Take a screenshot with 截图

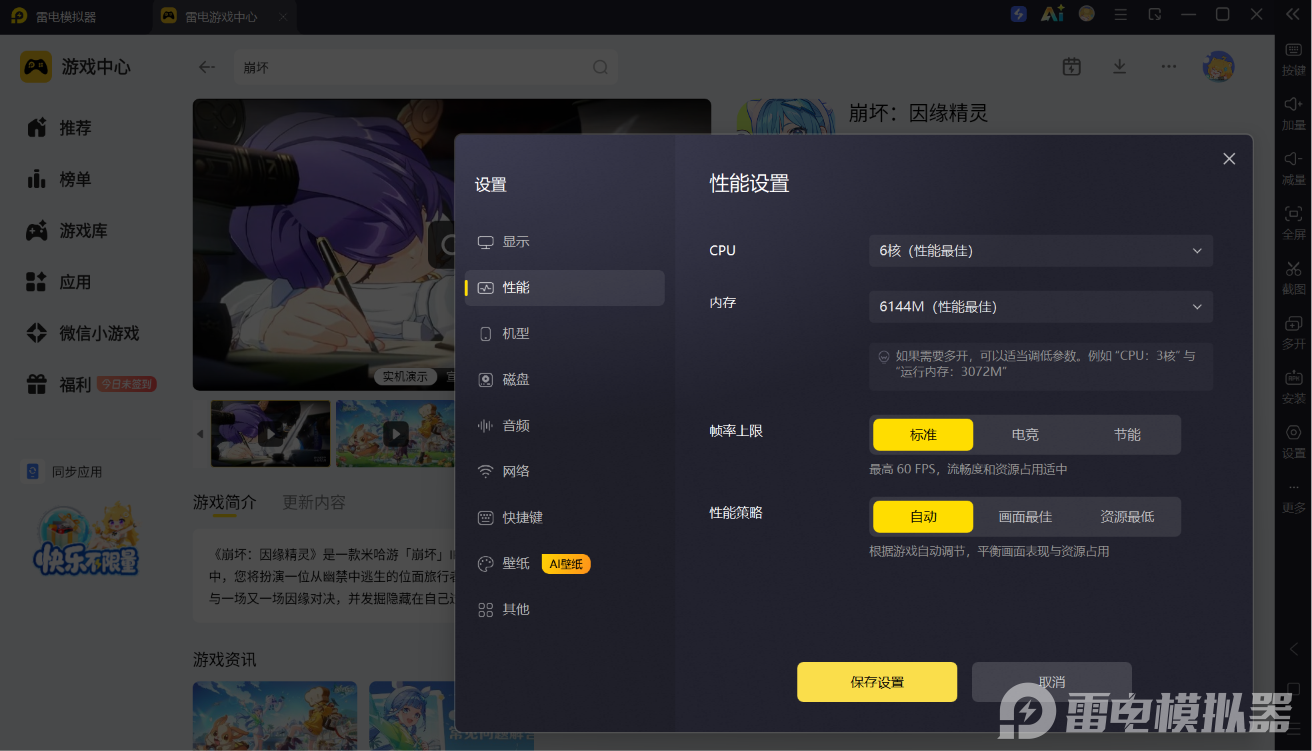pos(1293,277)
